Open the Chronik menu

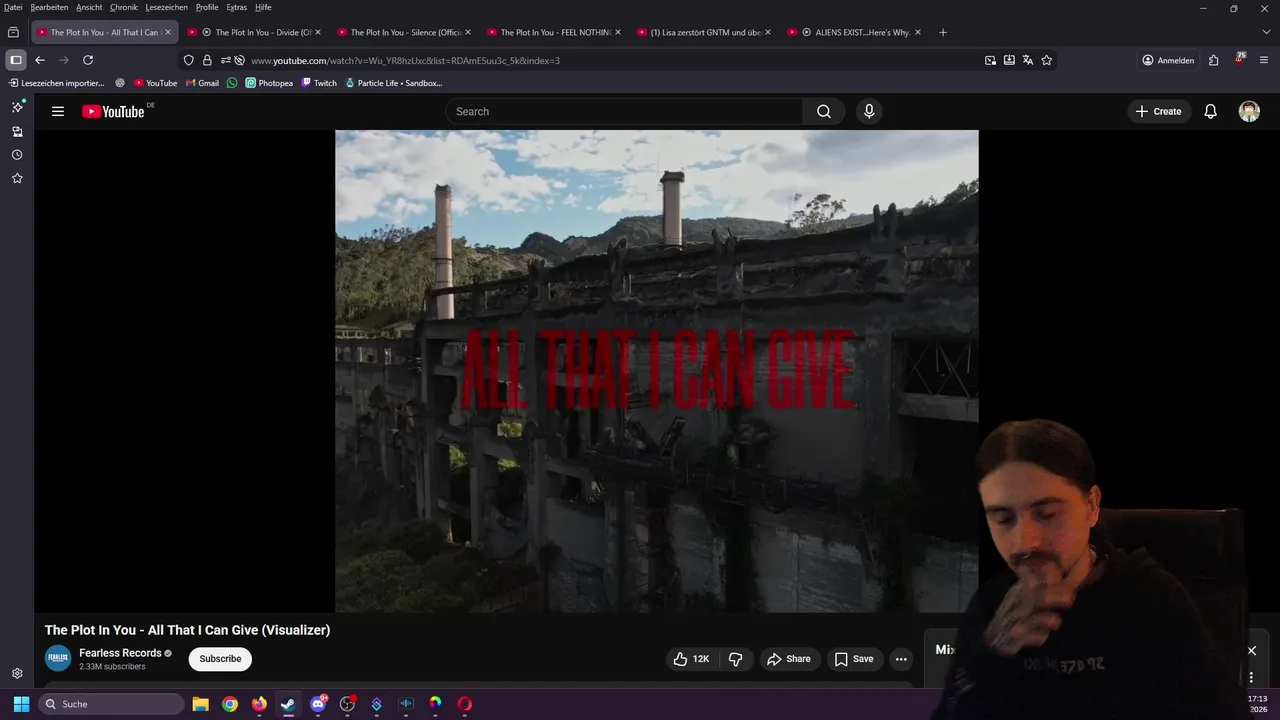click(124, 7)
